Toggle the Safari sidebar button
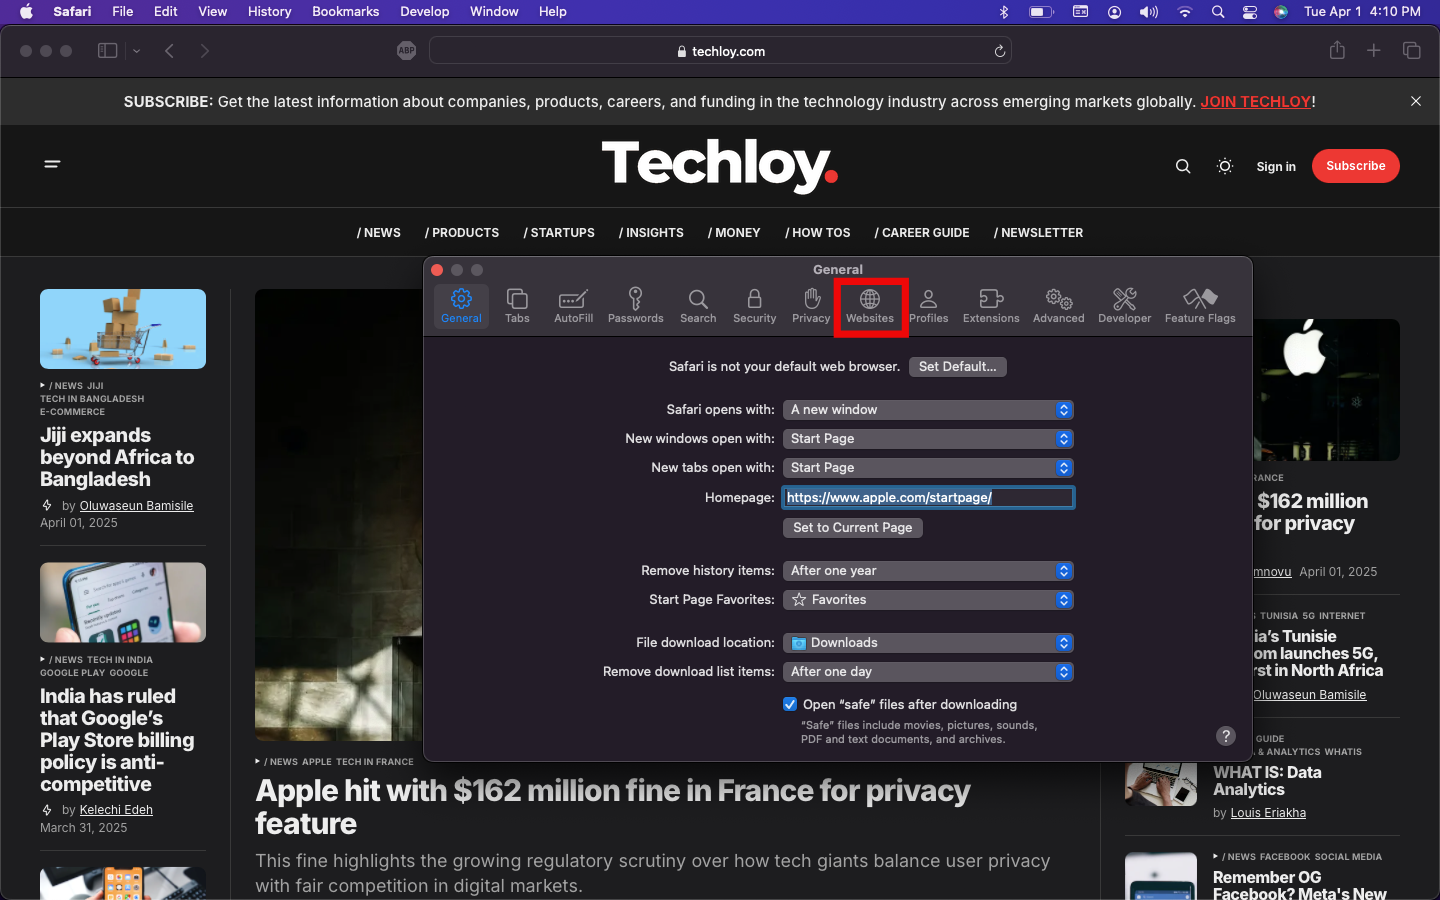 [107, 50]
